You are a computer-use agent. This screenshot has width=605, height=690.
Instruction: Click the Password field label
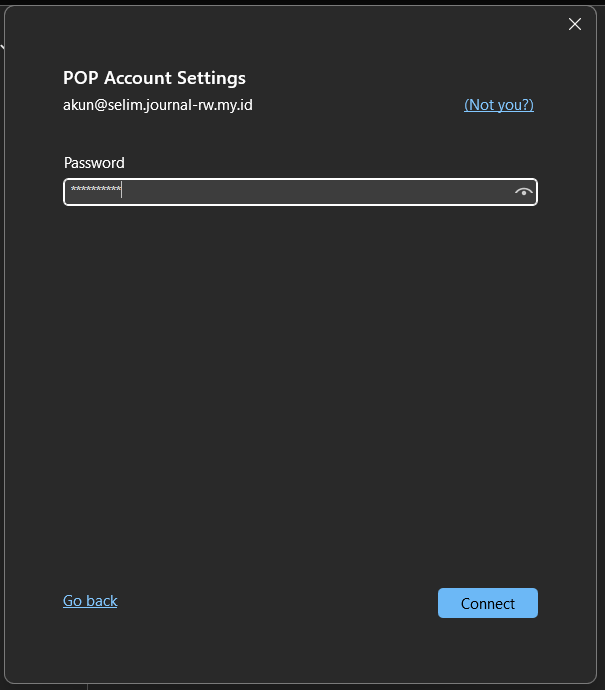[x=94, y=163]
